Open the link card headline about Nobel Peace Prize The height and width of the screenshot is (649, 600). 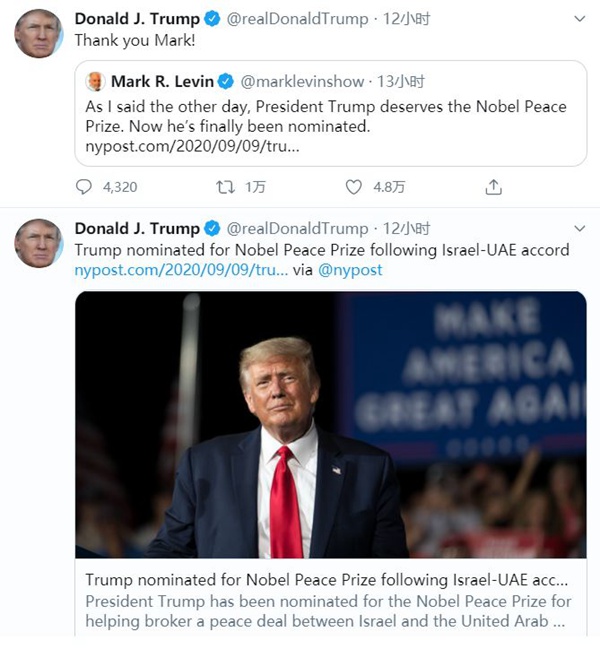326,580
